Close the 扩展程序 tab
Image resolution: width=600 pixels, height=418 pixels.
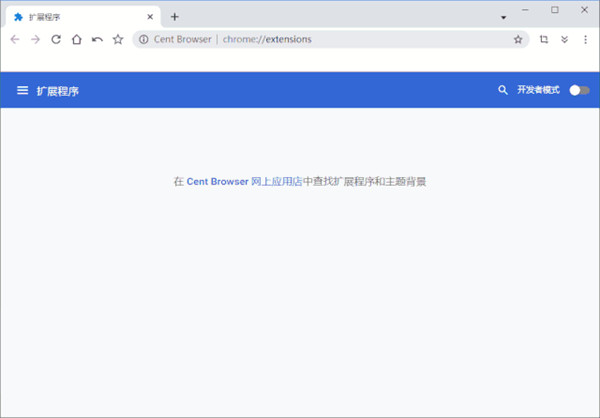(150, 17)
